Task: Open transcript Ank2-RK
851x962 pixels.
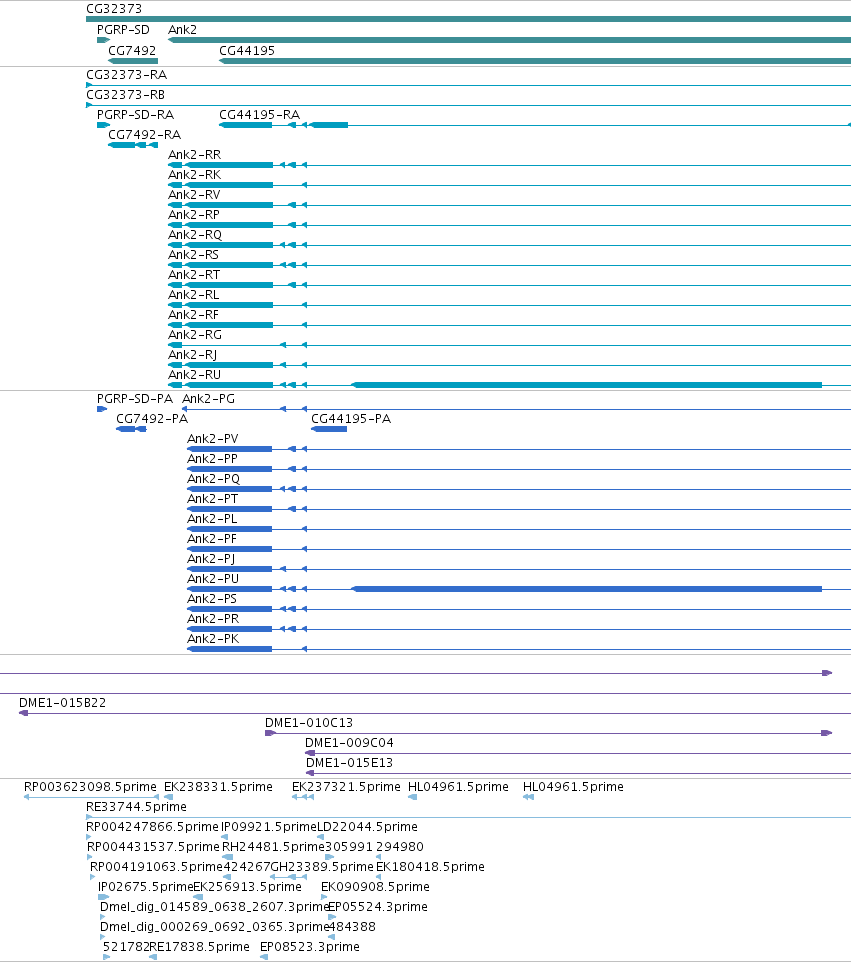Action: (194, 174)
